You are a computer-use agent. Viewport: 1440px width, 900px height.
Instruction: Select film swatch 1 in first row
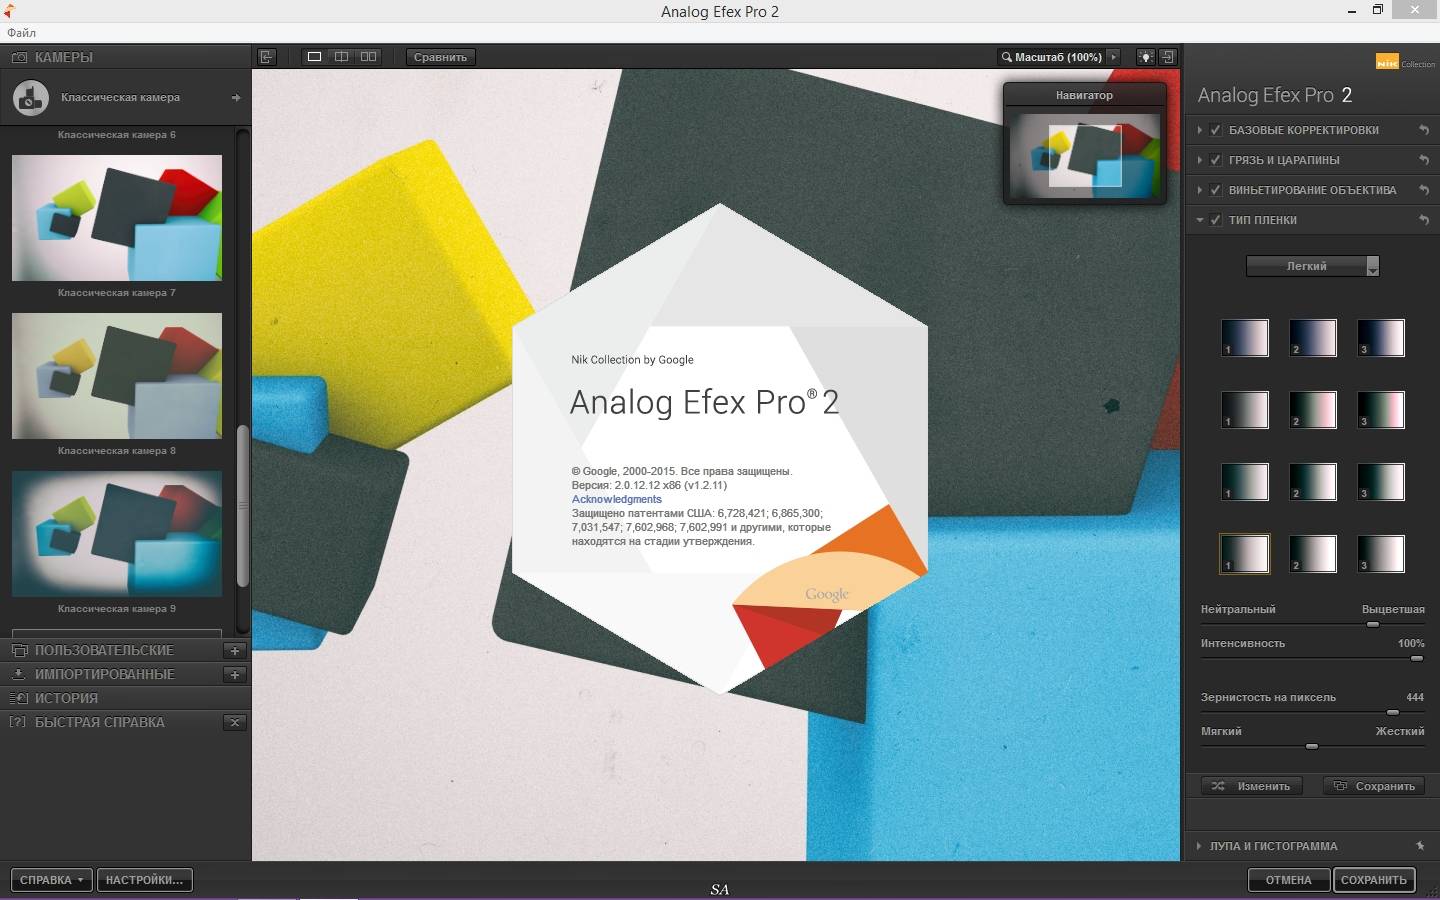(x=1245, y=338)
